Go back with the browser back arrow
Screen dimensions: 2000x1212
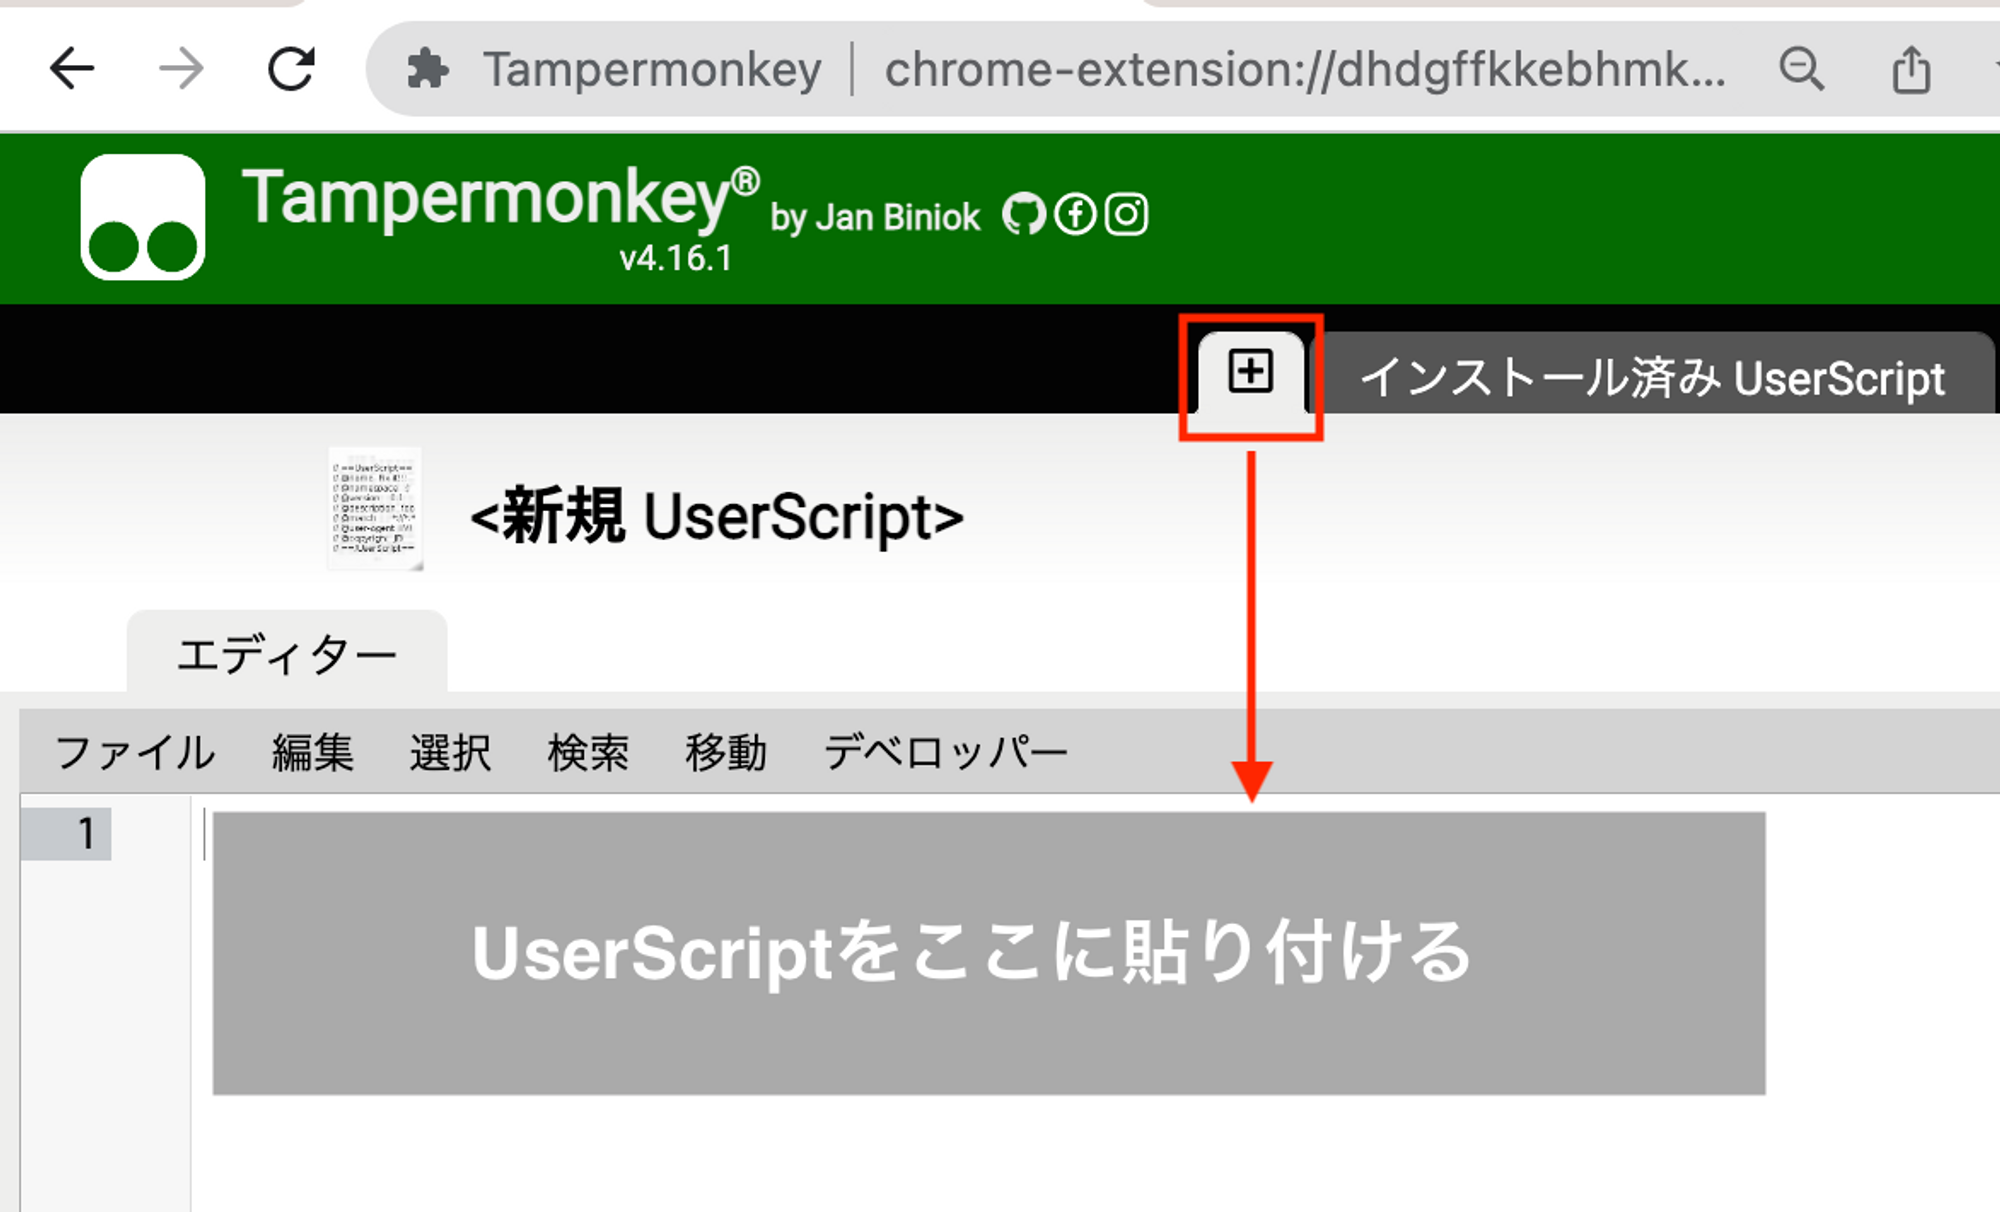[71, 69]
